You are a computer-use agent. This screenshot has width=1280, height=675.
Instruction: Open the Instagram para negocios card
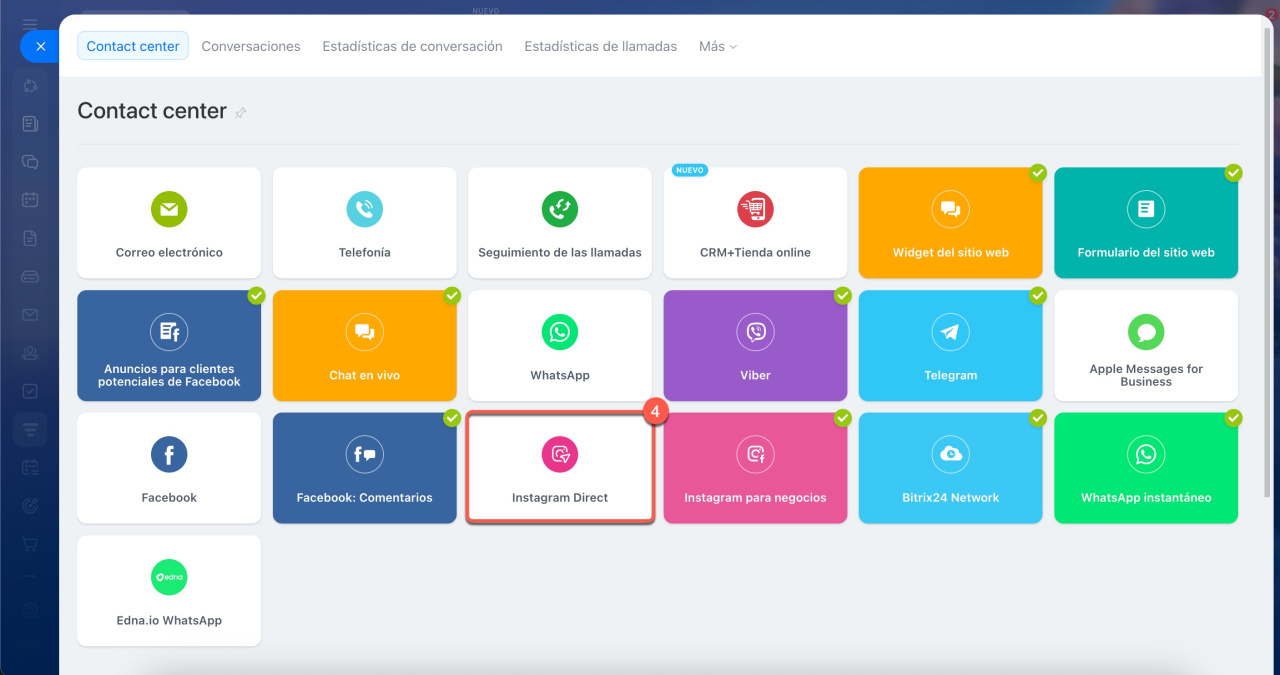pyautogui.click(x=755, y=468)
